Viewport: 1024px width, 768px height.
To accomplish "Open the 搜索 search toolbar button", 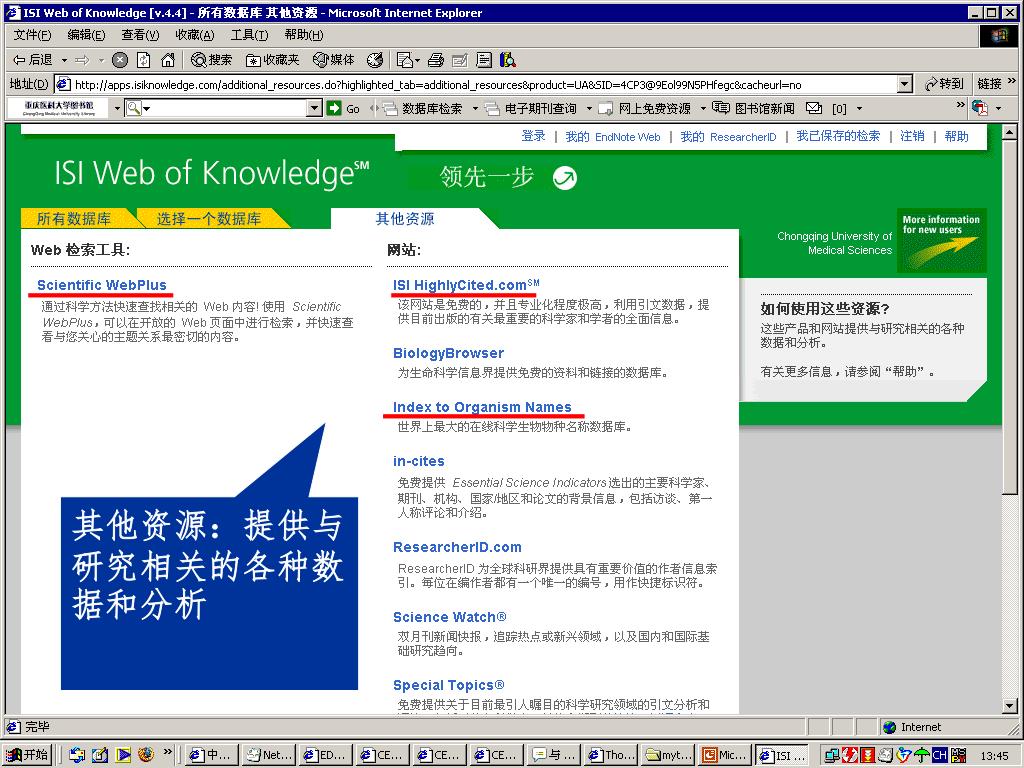I will click(211, 61).
